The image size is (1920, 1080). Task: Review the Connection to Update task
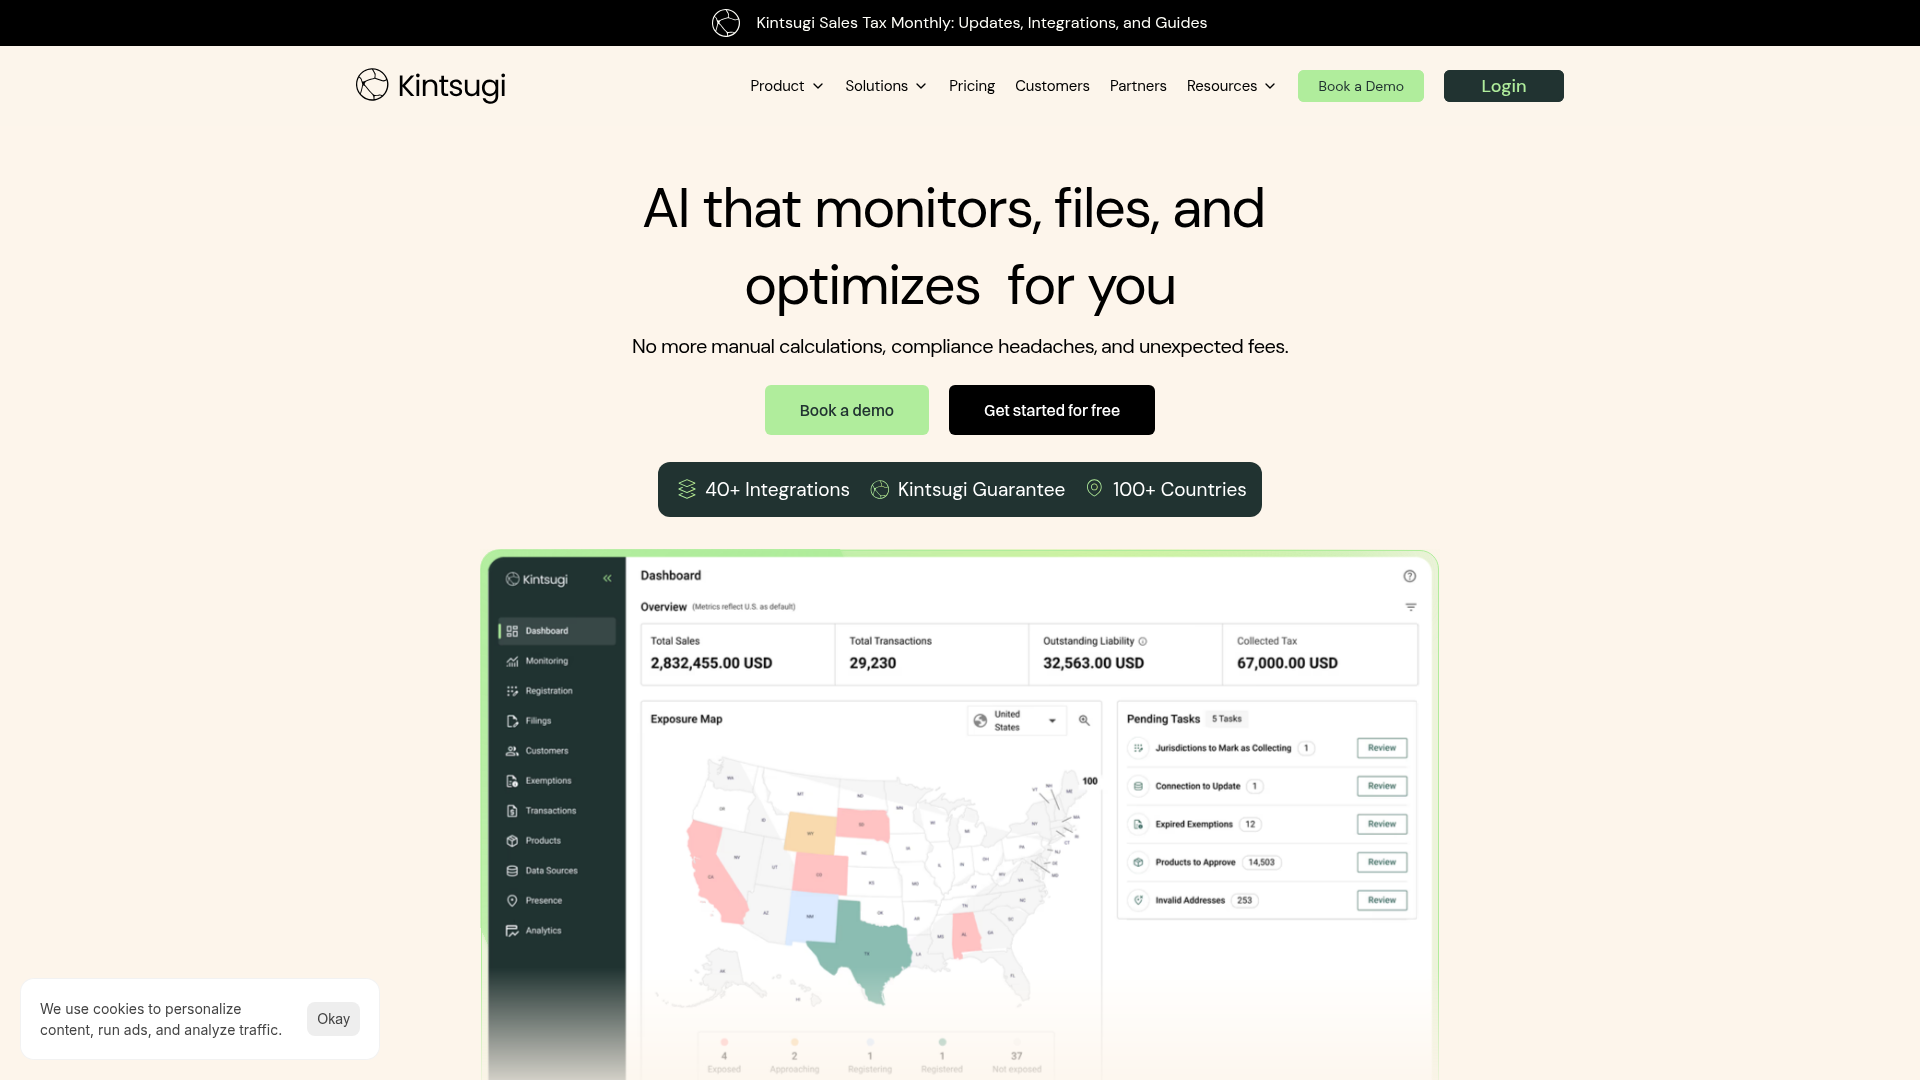click(1382, 786)
